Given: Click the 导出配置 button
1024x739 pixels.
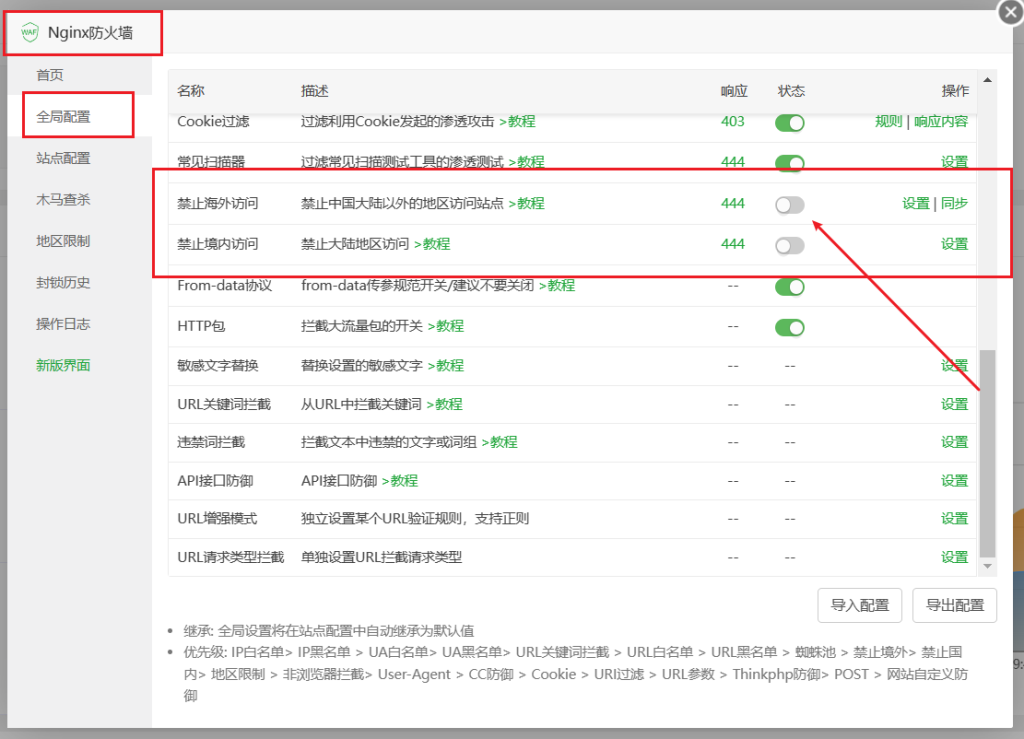Looking at the screenshot, I should pyautogui.click(x=954, y=605).
